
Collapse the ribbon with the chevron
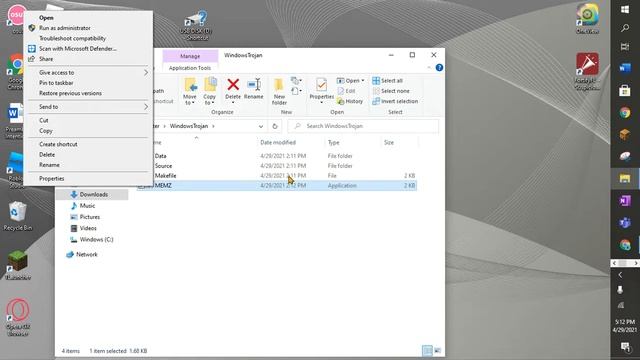[x=429, y=68]
